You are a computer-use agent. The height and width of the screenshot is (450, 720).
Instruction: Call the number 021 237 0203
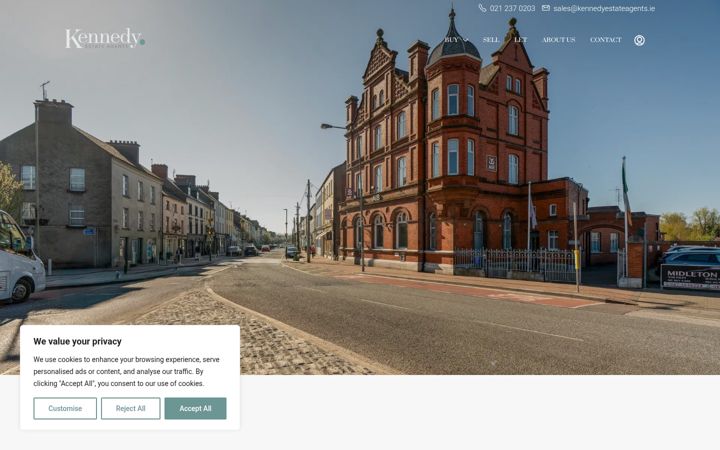pyautogui.click(x=512, y=8)
